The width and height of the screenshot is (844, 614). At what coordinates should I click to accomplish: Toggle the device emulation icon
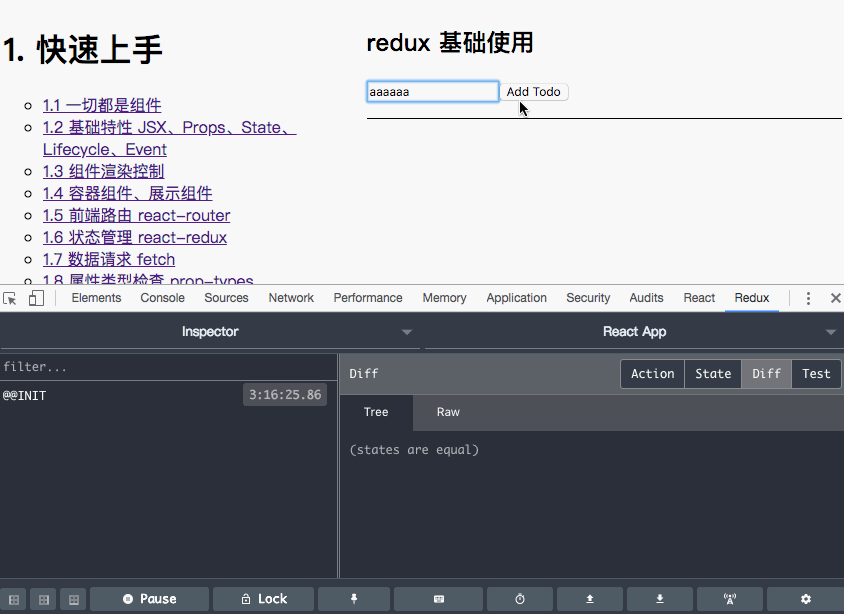pos(35,297)
